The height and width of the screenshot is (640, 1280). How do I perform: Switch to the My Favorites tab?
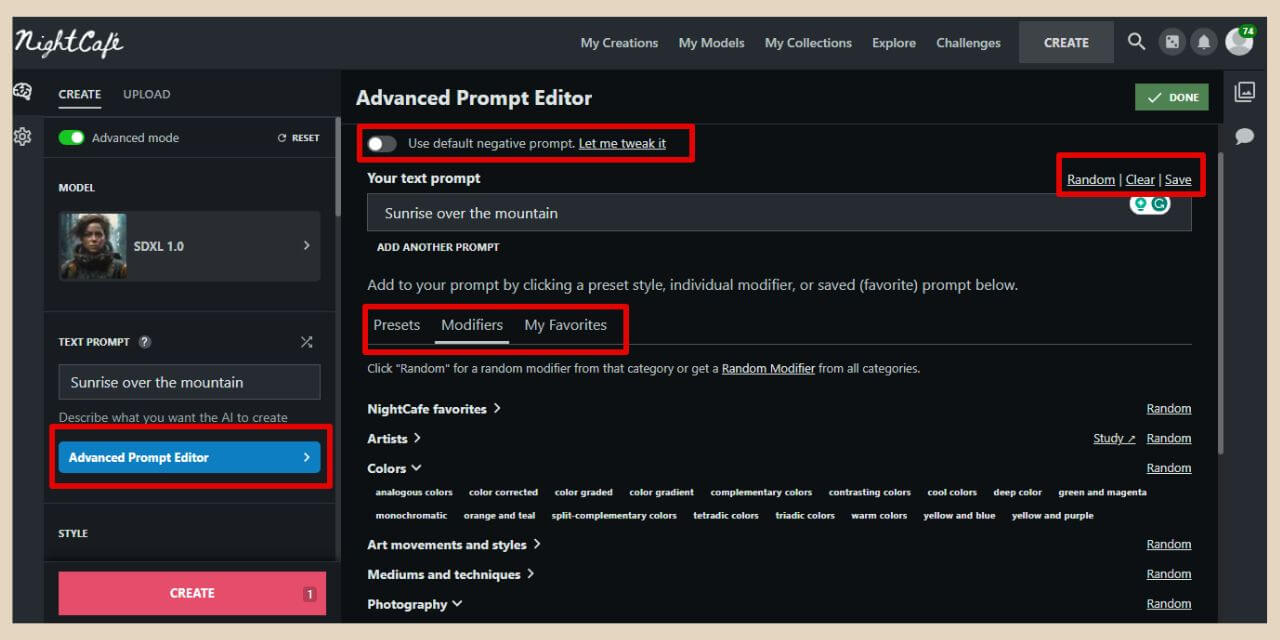click(x=565, y=325)
